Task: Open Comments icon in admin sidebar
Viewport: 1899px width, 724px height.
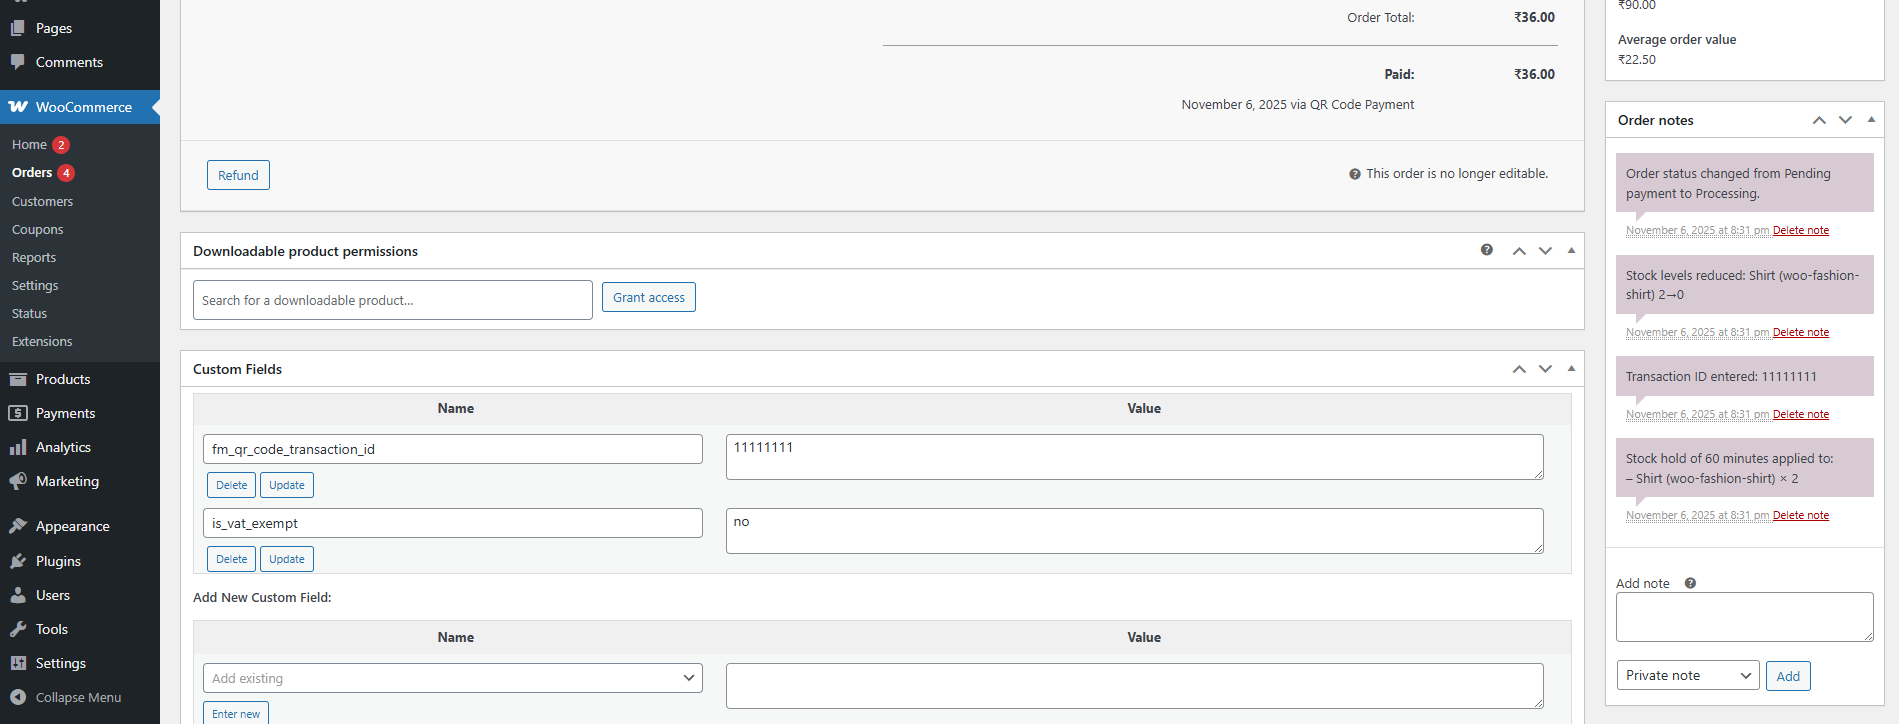Action: coord(18,62)
